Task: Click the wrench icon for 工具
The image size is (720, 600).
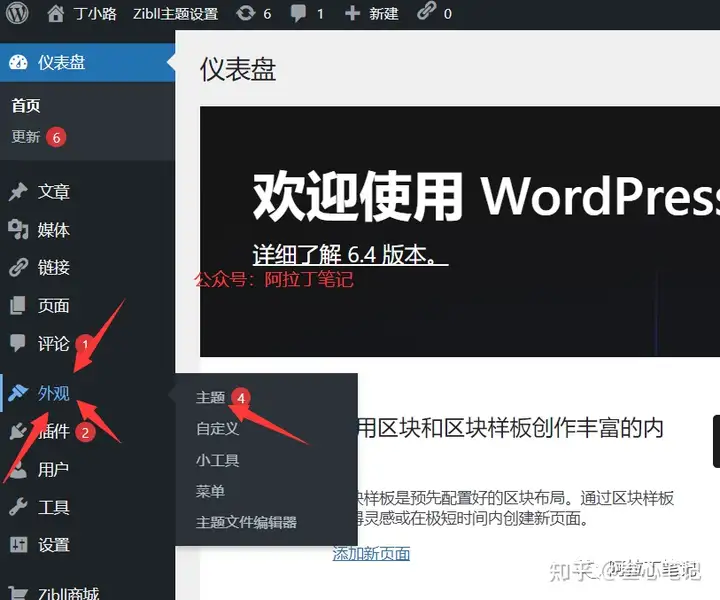Action: (x=18, y=507)
